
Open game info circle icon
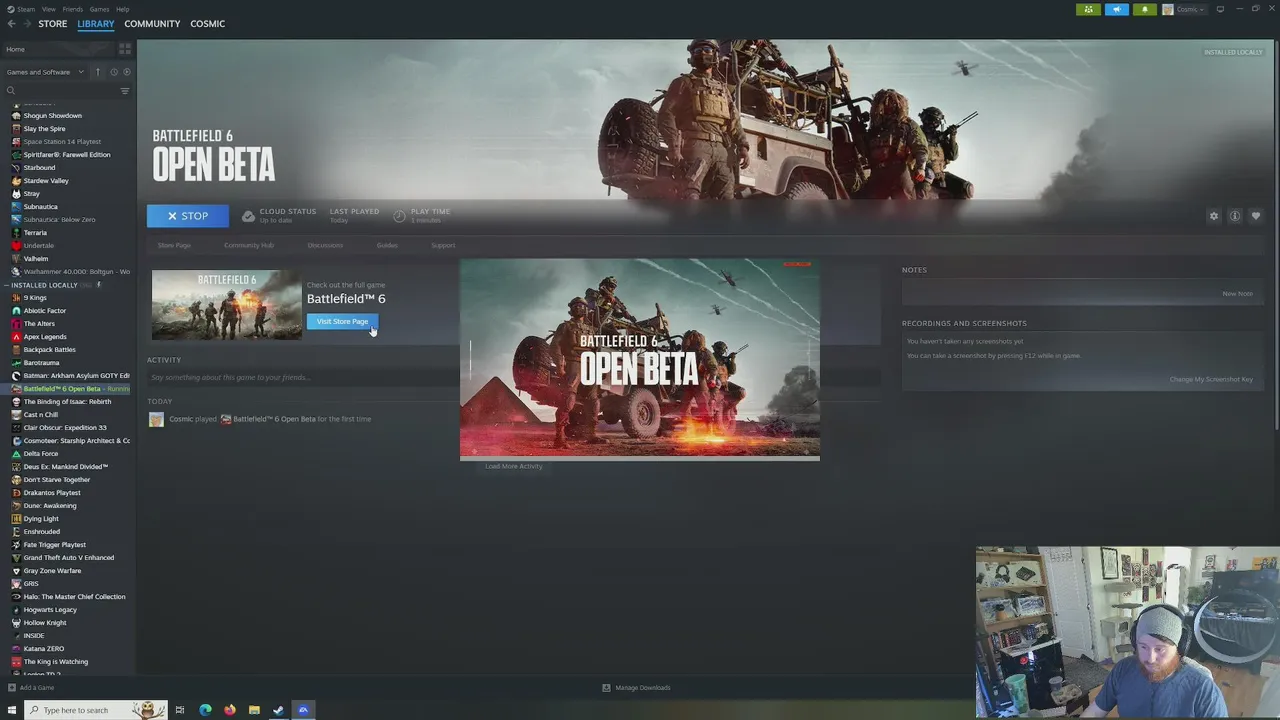(1235, 216)
